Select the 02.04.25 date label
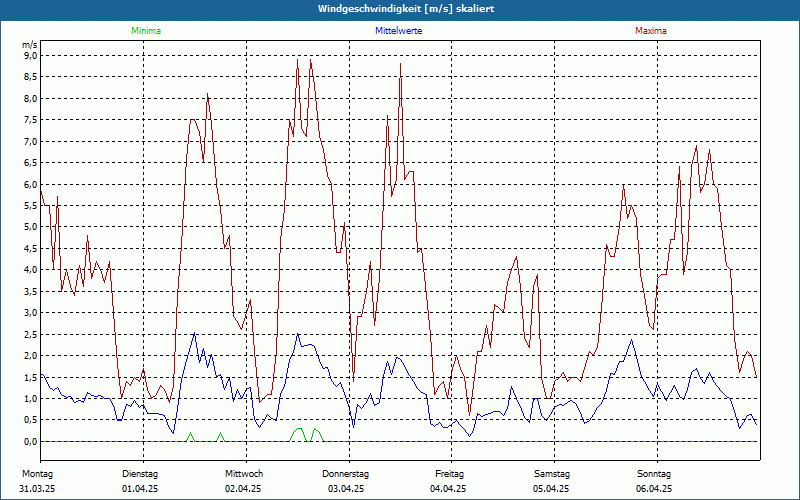This screenshot has height=500, width=800. pos(244,489)
